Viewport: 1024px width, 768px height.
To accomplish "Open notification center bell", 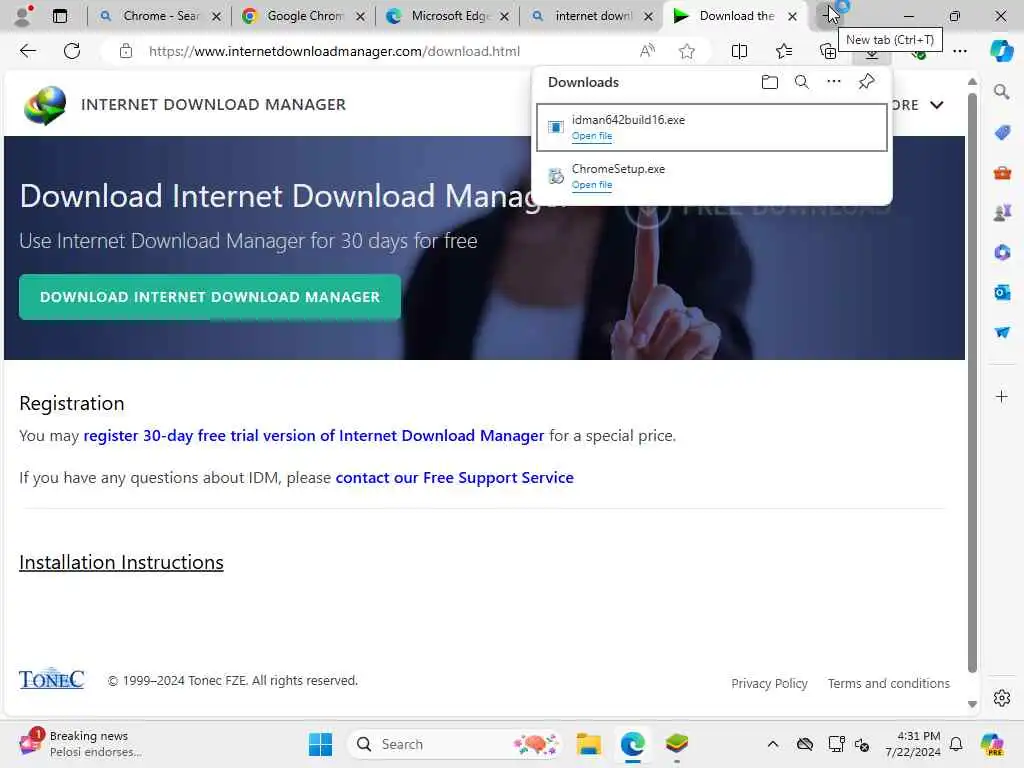I will pyautogui.click(x=956, y=744).
